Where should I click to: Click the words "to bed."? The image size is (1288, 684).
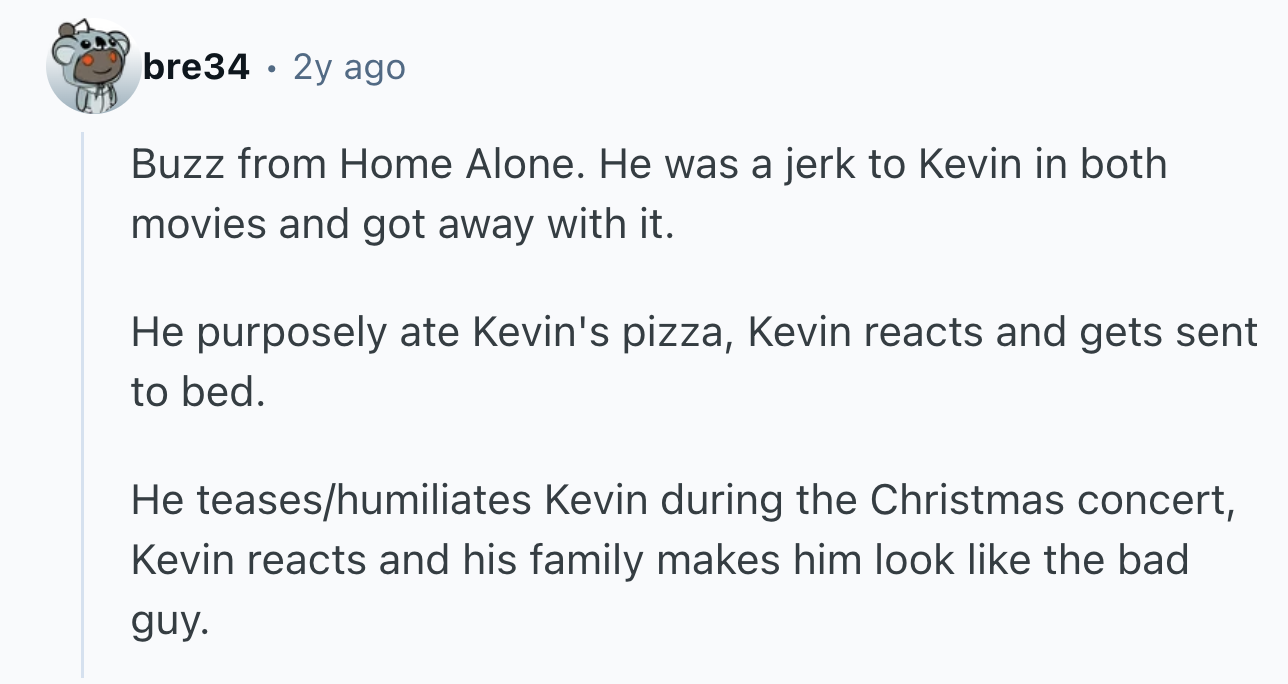point(198,392)
